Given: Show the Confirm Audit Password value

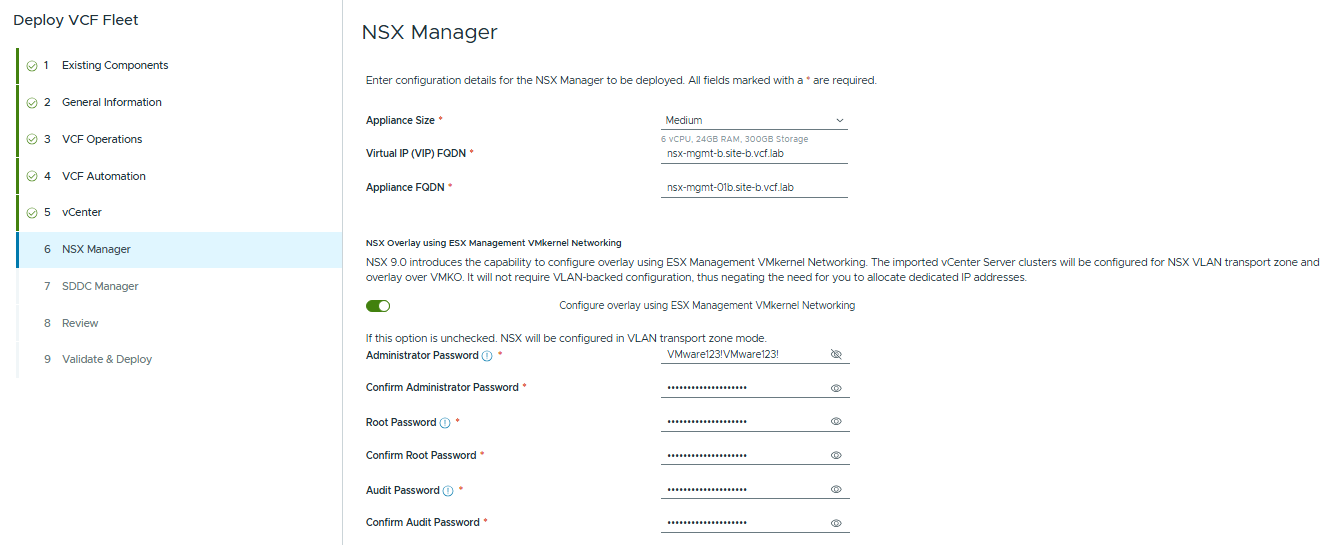Looking at the screenshot, I should [x=837, y=523].
